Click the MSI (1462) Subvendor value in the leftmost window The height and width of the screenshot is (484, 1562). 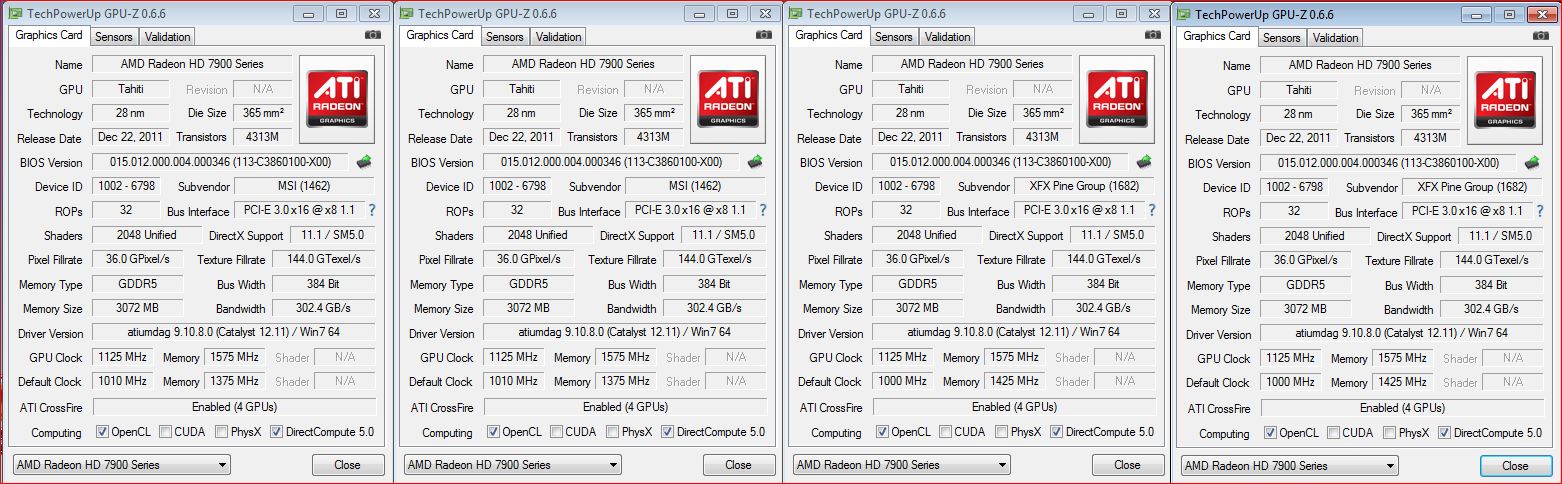coord(304,186)
